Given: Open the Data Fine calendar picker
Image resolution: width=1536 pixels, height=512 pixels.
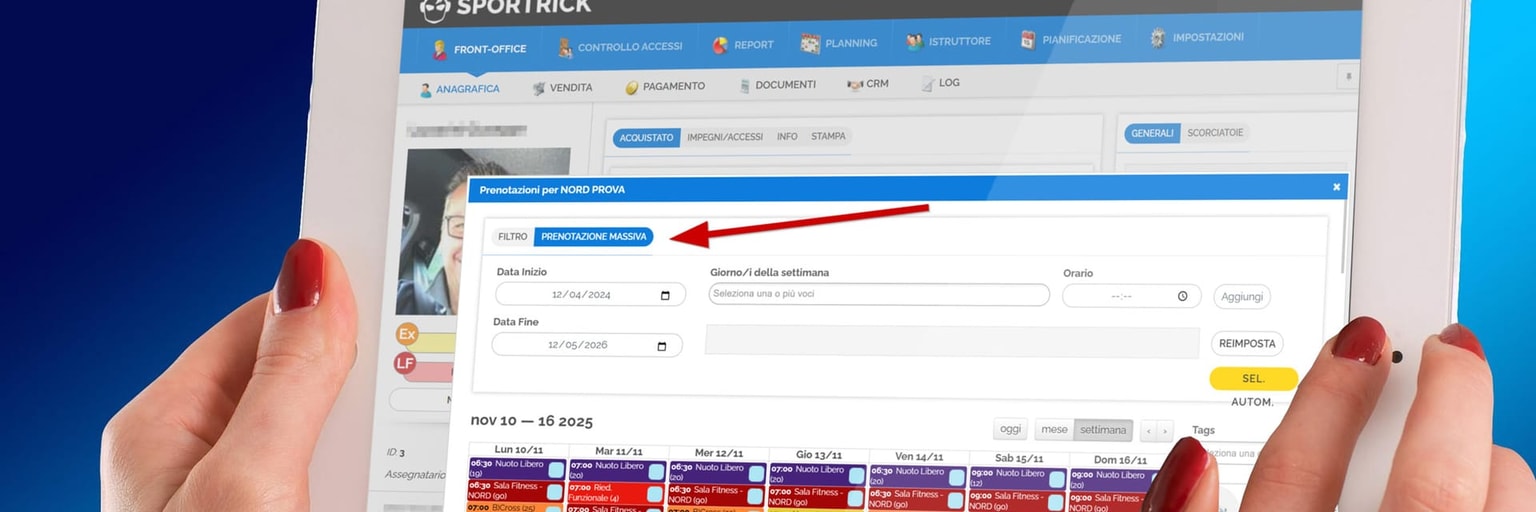Looking at the screenshot, I should tap(662, 346).
